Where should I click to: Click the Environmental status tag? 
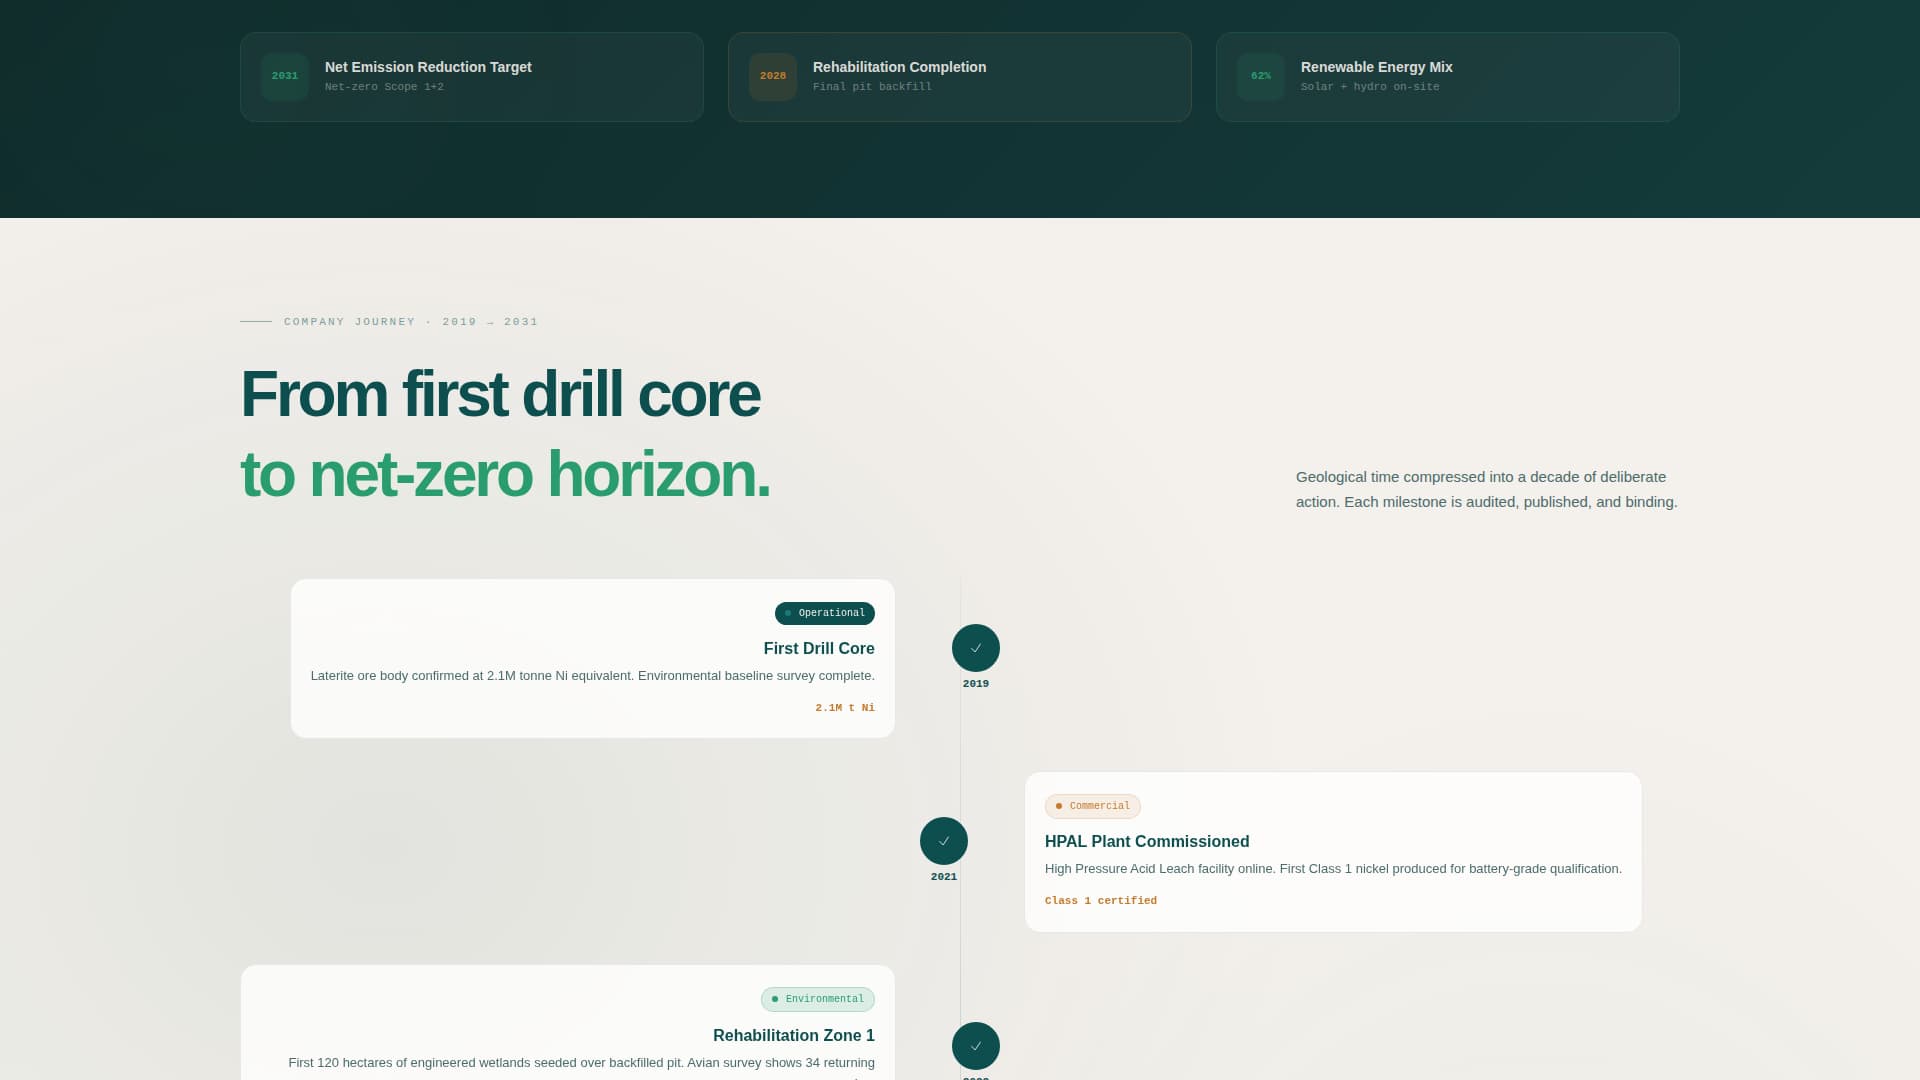coord(818,999)
